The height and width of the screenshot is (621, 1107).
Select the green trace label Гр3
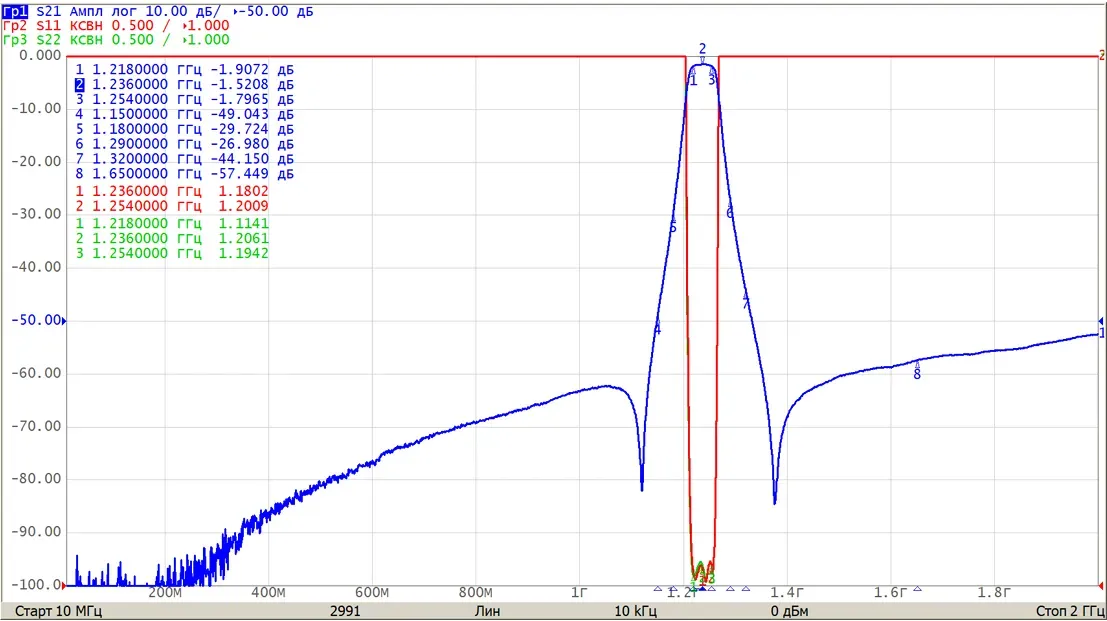click(x=16, y=40)
